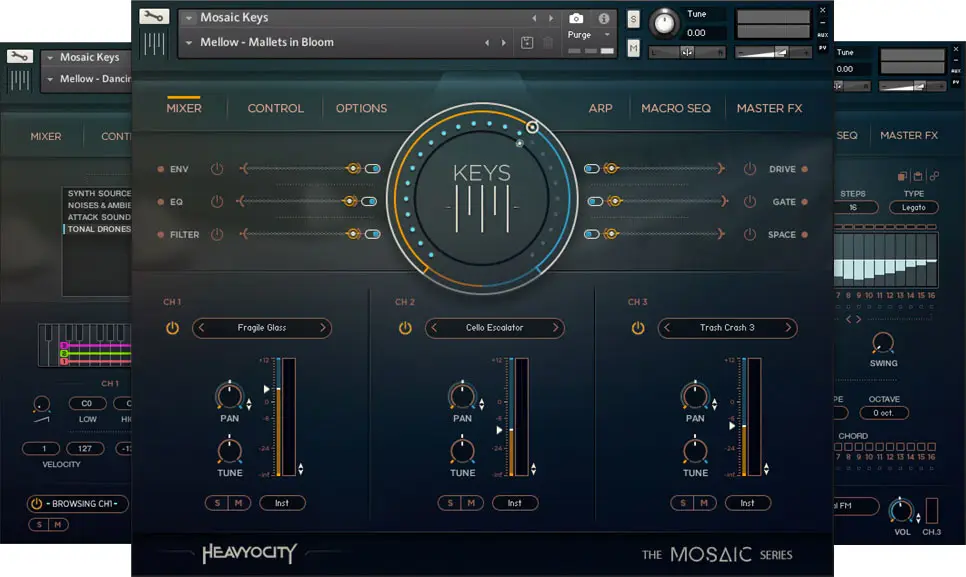This screenshot has width=966, height=577.
Task: Open the MASTER FX tab
Action: [769, 108]
